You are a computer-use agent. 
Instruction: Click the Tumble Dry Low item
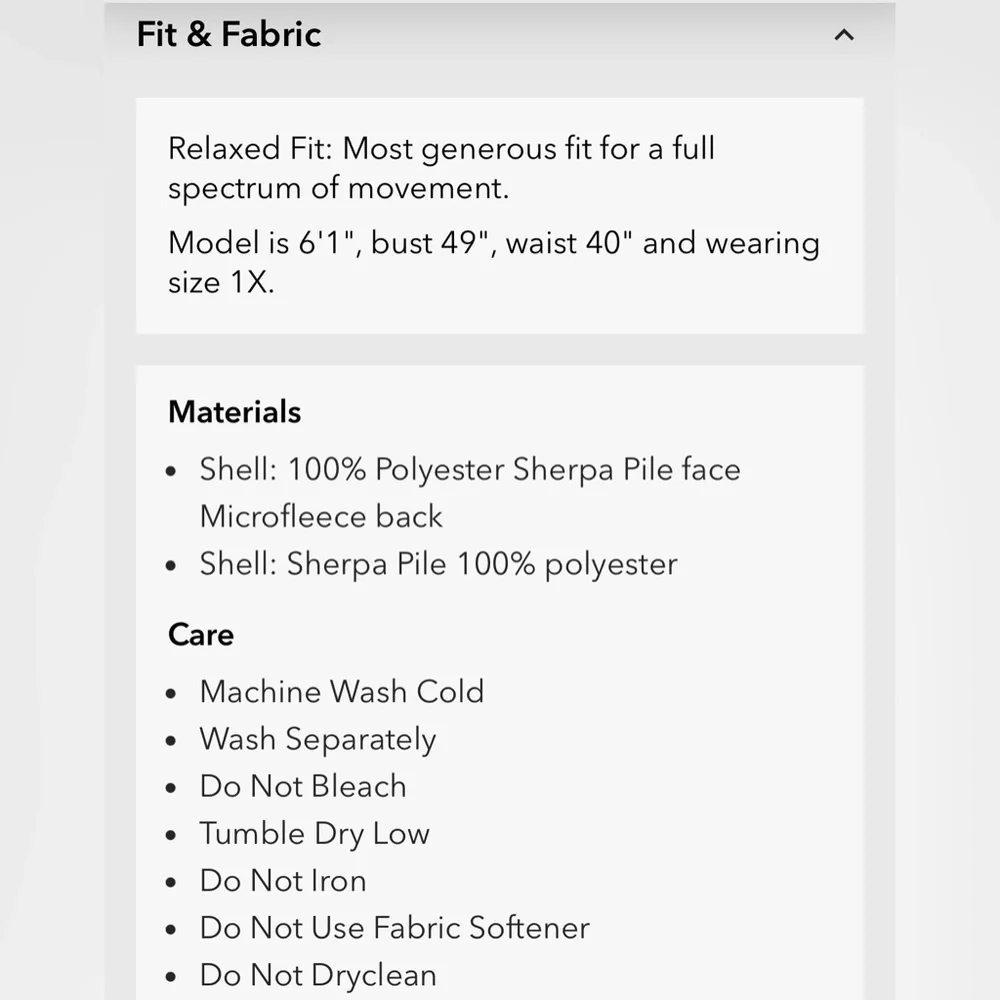coord(314,834)
